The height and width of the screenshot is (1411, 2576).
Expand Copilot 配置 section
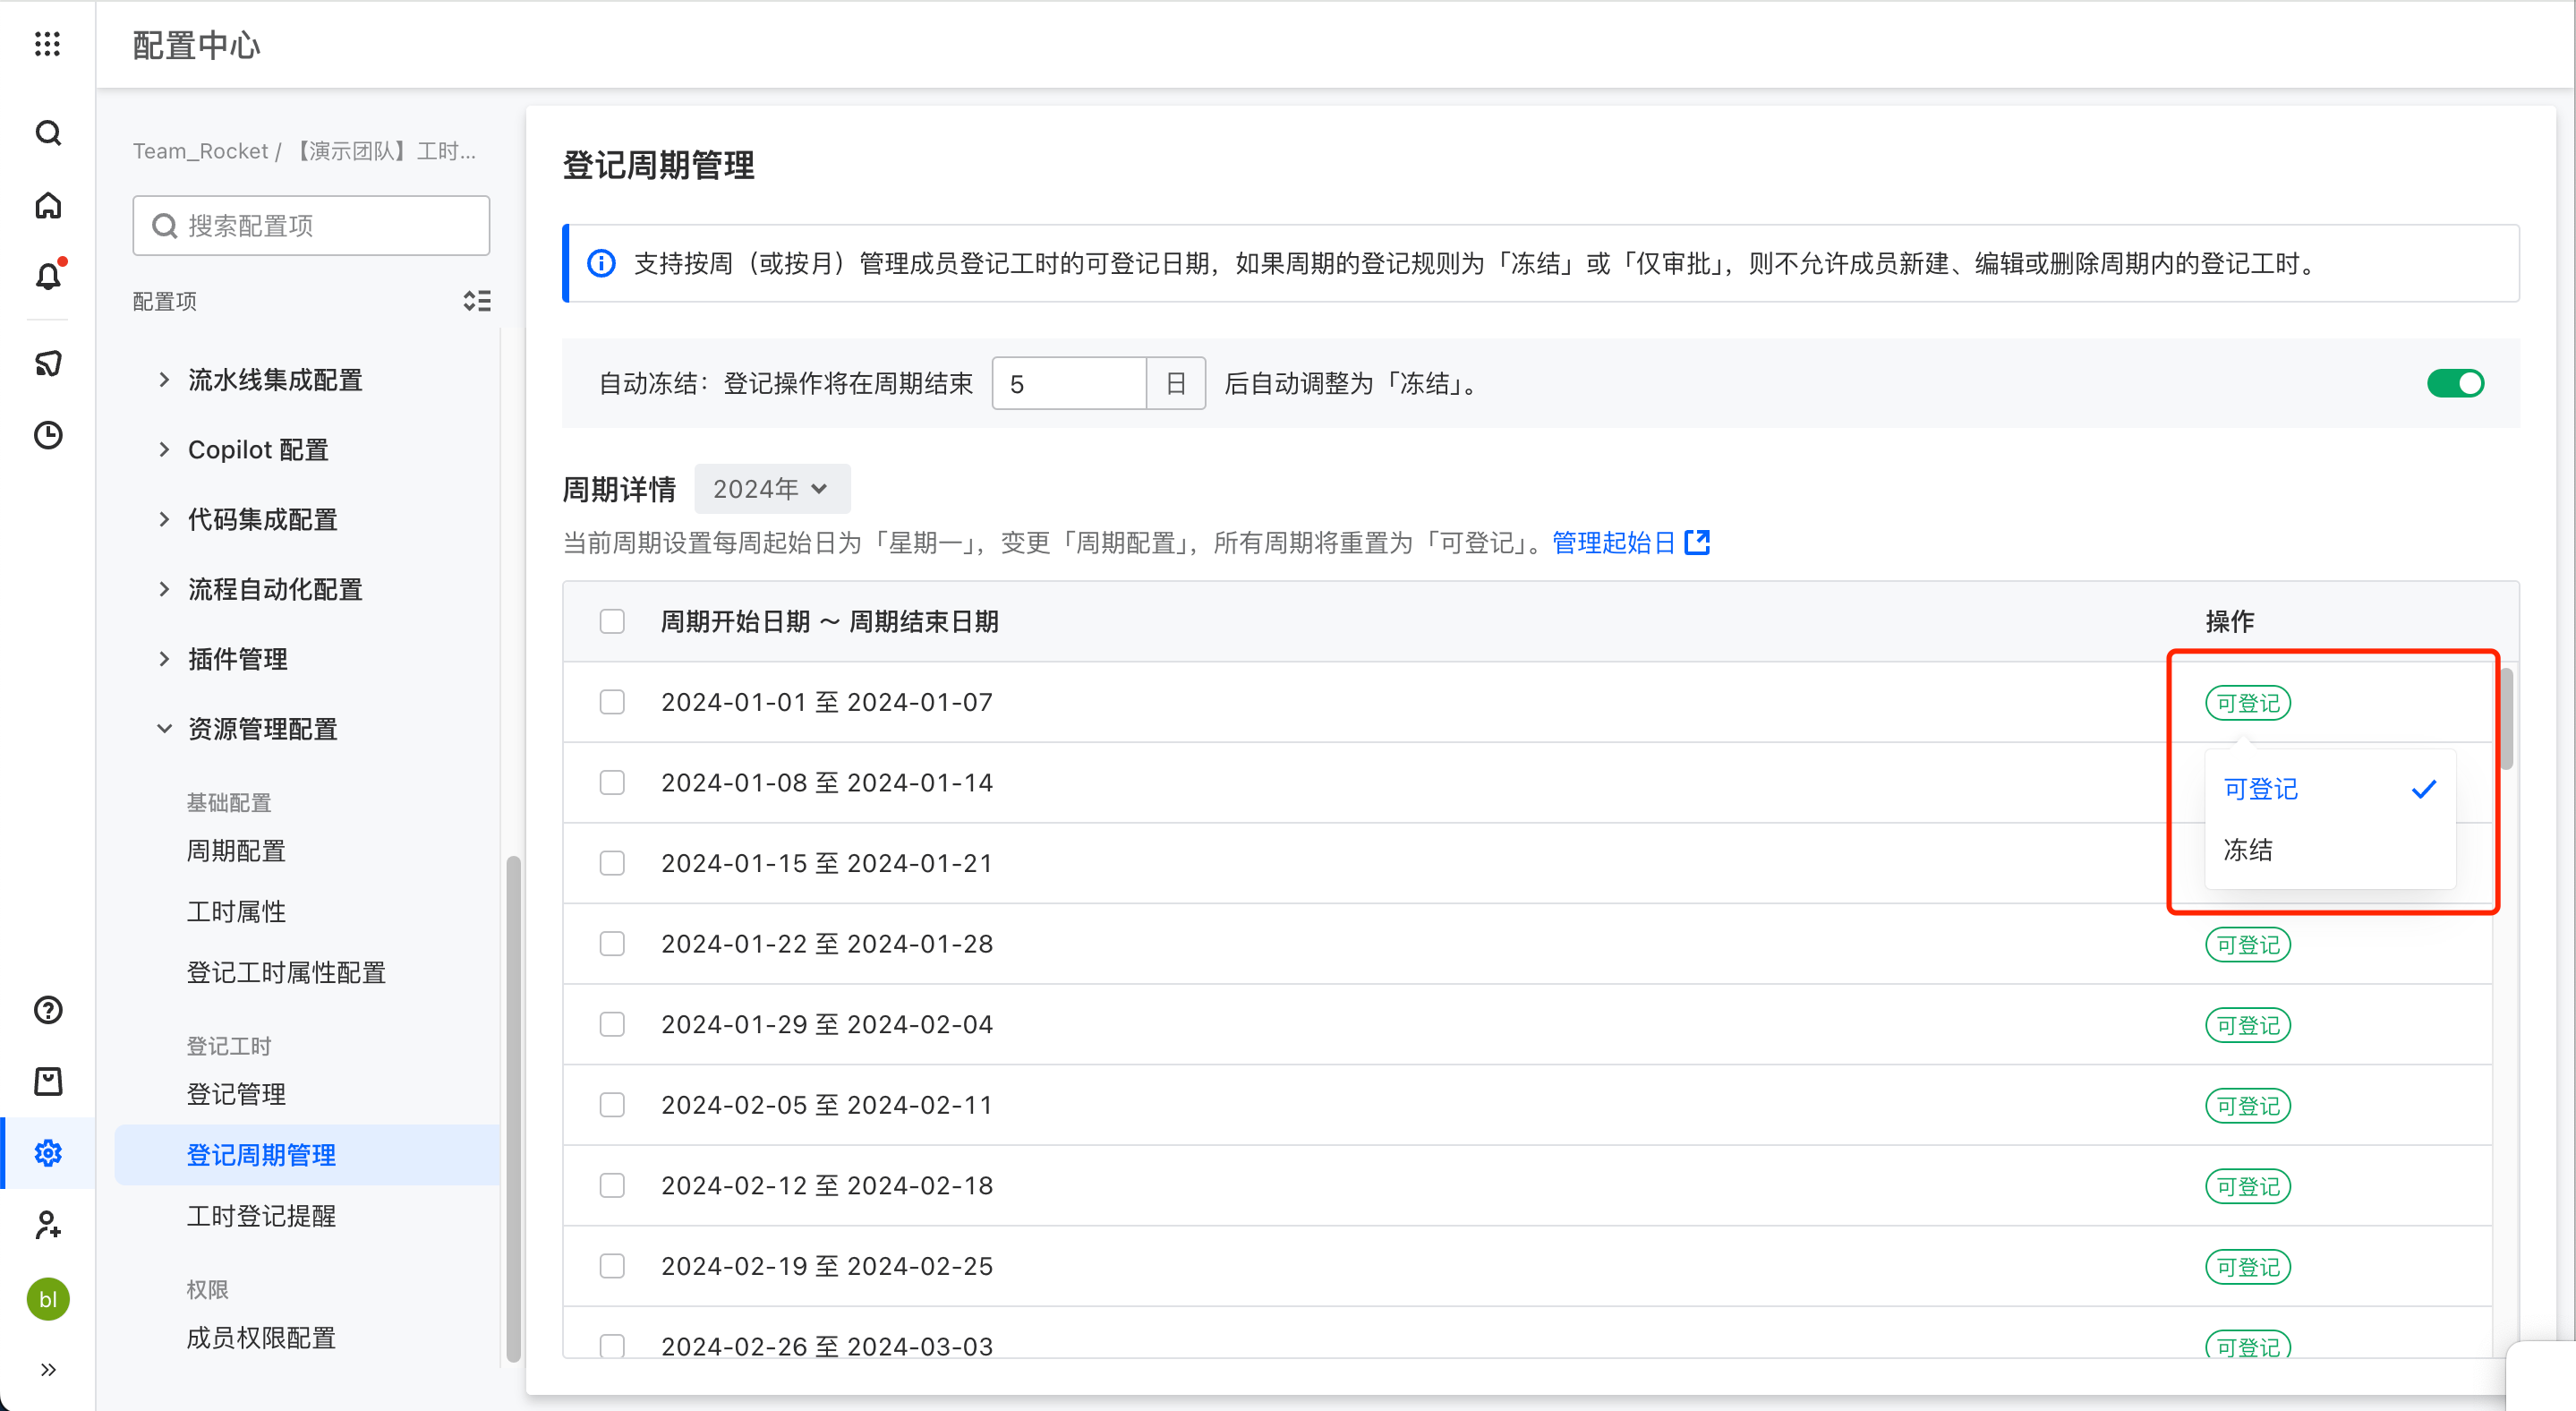164,450
